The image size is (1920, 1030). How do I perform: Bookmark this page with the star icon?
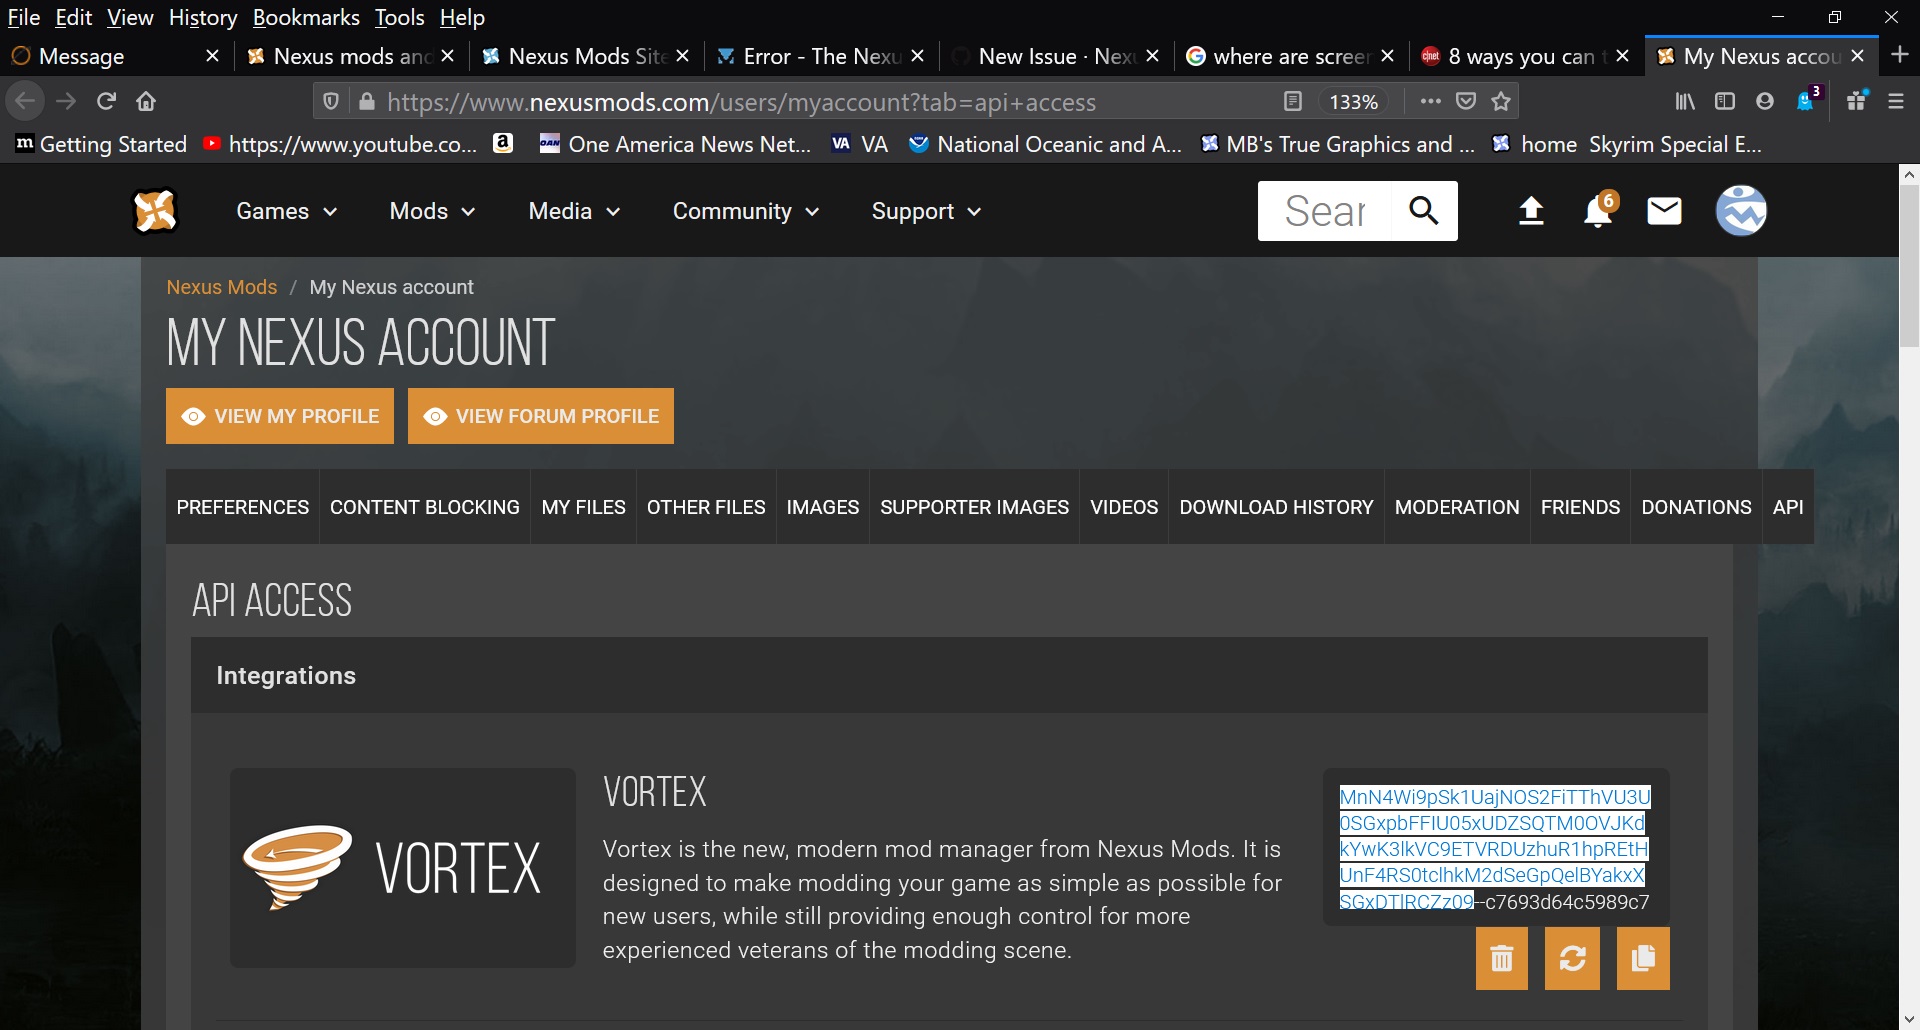click(1499, 101)
